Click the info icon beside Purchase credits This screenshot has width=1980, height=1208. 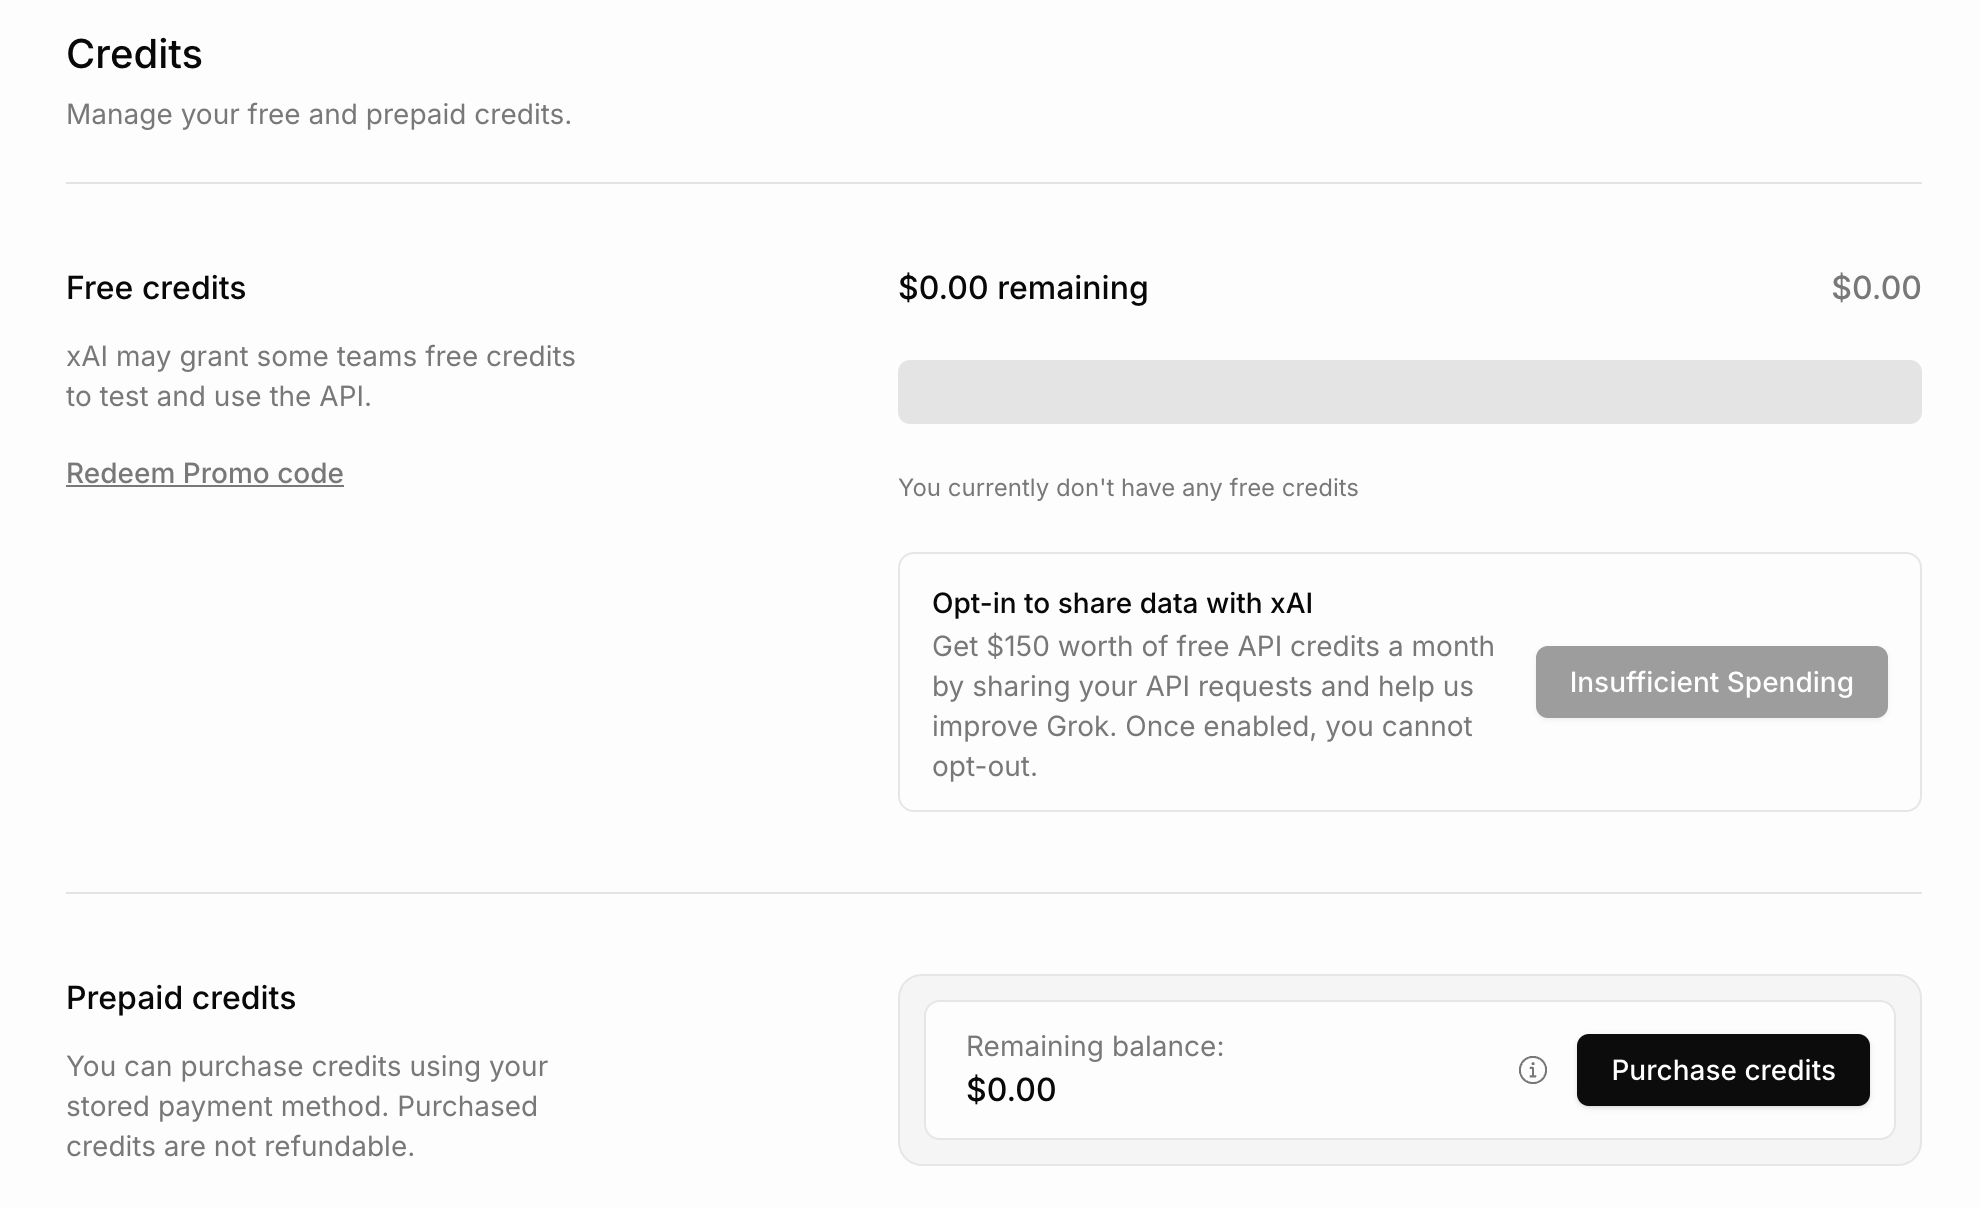pyautogui.click(x=1532, y=1070)
